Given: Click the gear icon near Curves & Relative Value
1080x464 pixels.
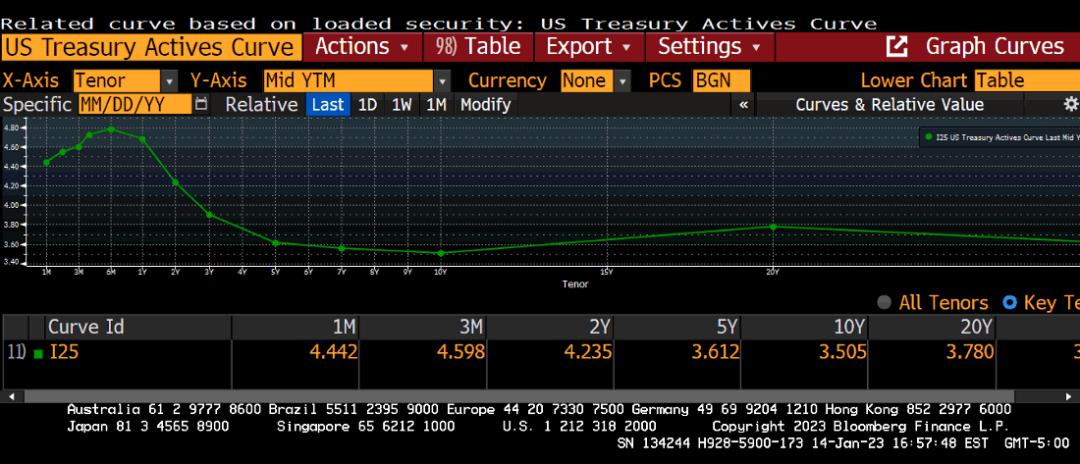Looking at the screenshot, I should point(1070,104).
